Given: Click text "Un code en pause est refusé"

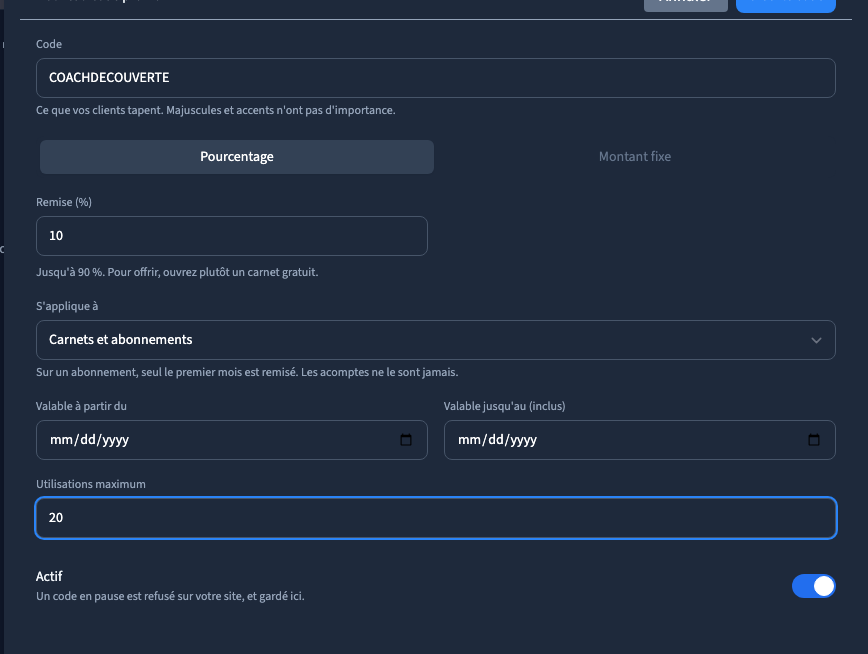Looking at the screenshot, I should coord(170,596).
